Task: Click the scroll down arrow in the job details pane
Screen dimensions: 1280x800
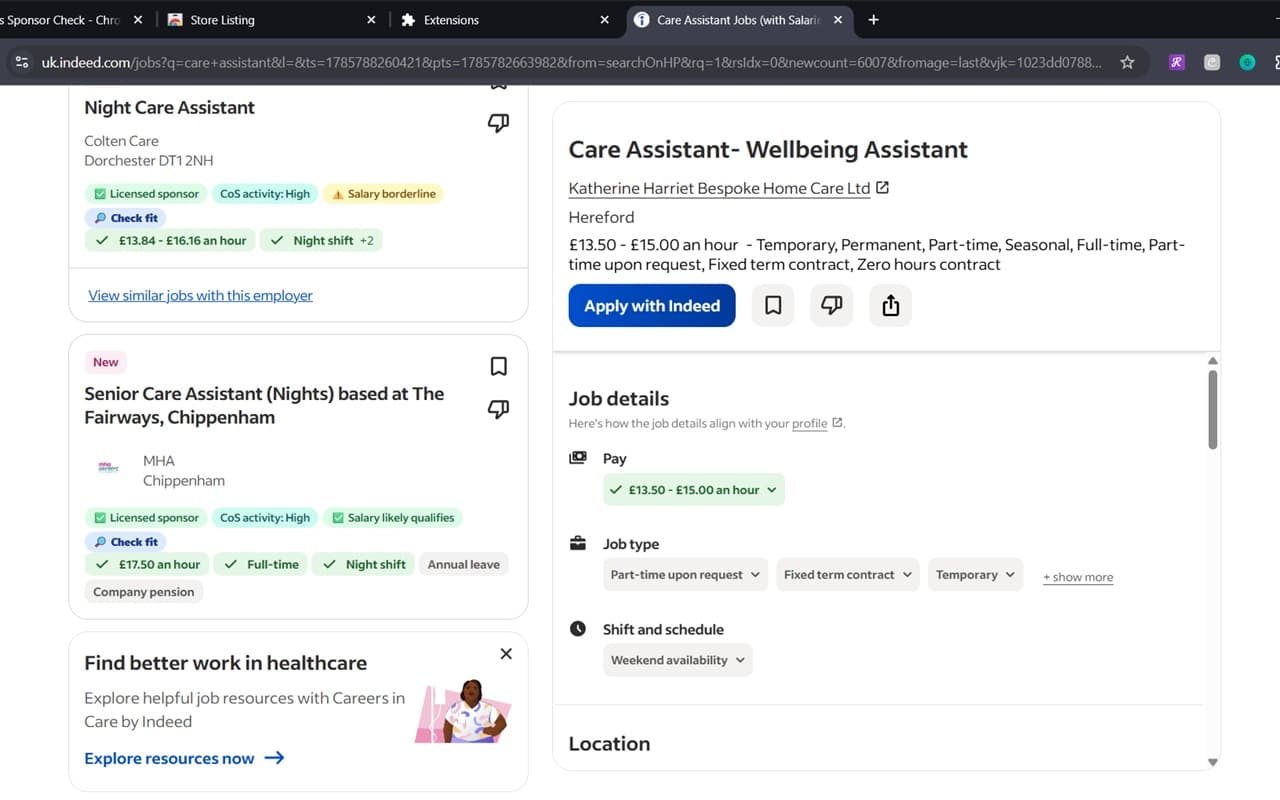Action: 1213,762
